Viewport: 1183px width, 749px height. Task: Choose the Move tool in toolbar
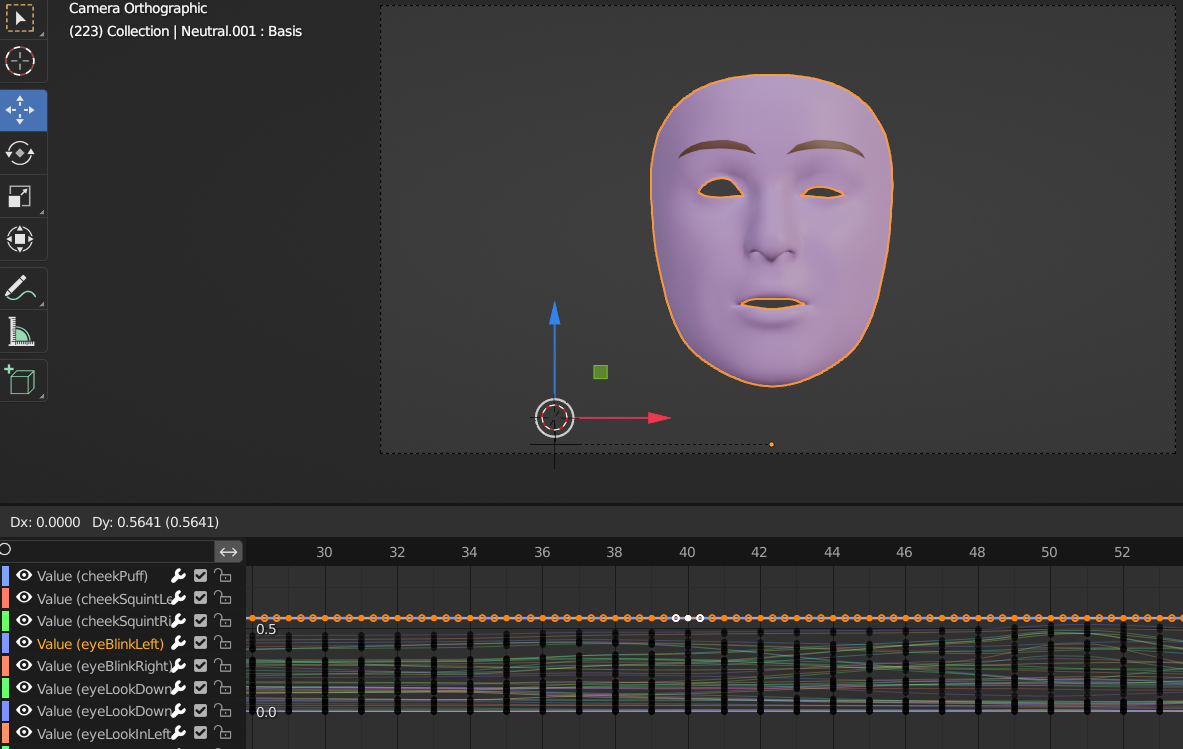click(20, 110)
